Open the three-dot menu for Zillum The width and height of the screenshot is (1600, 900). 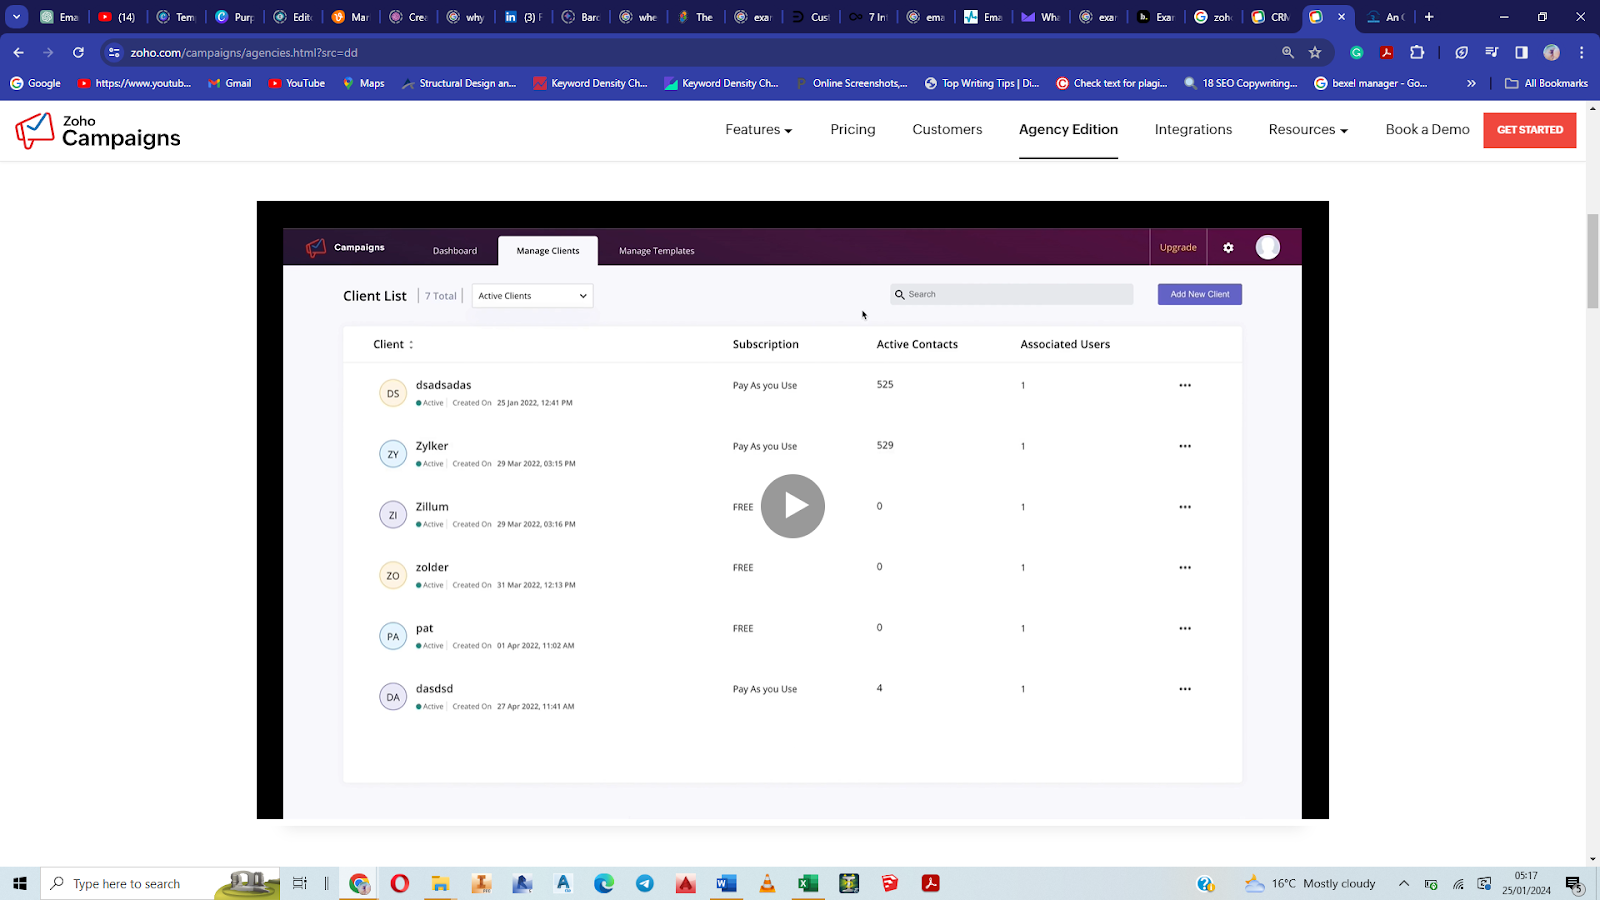click(1185, 507)
